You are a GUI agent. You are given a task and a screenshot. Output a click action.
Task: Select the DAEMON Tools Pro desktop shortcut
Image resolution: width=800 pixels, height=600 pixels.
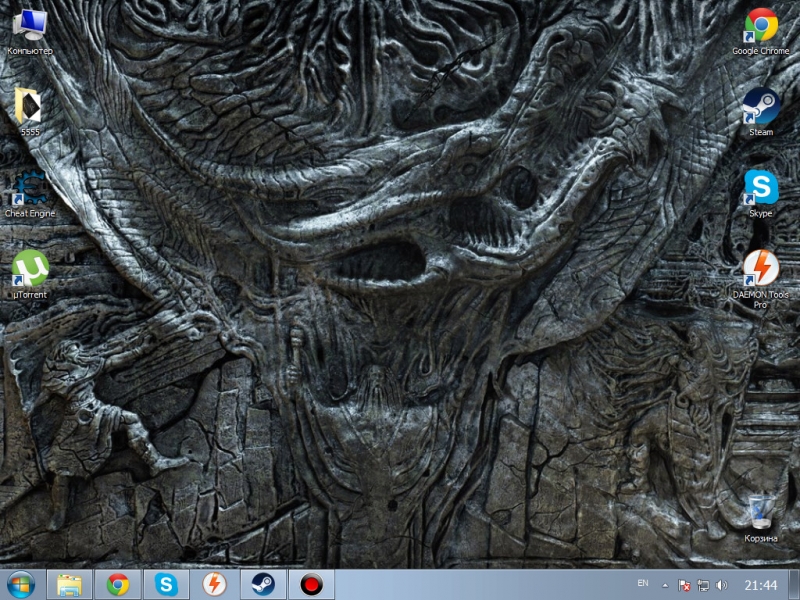760,279
